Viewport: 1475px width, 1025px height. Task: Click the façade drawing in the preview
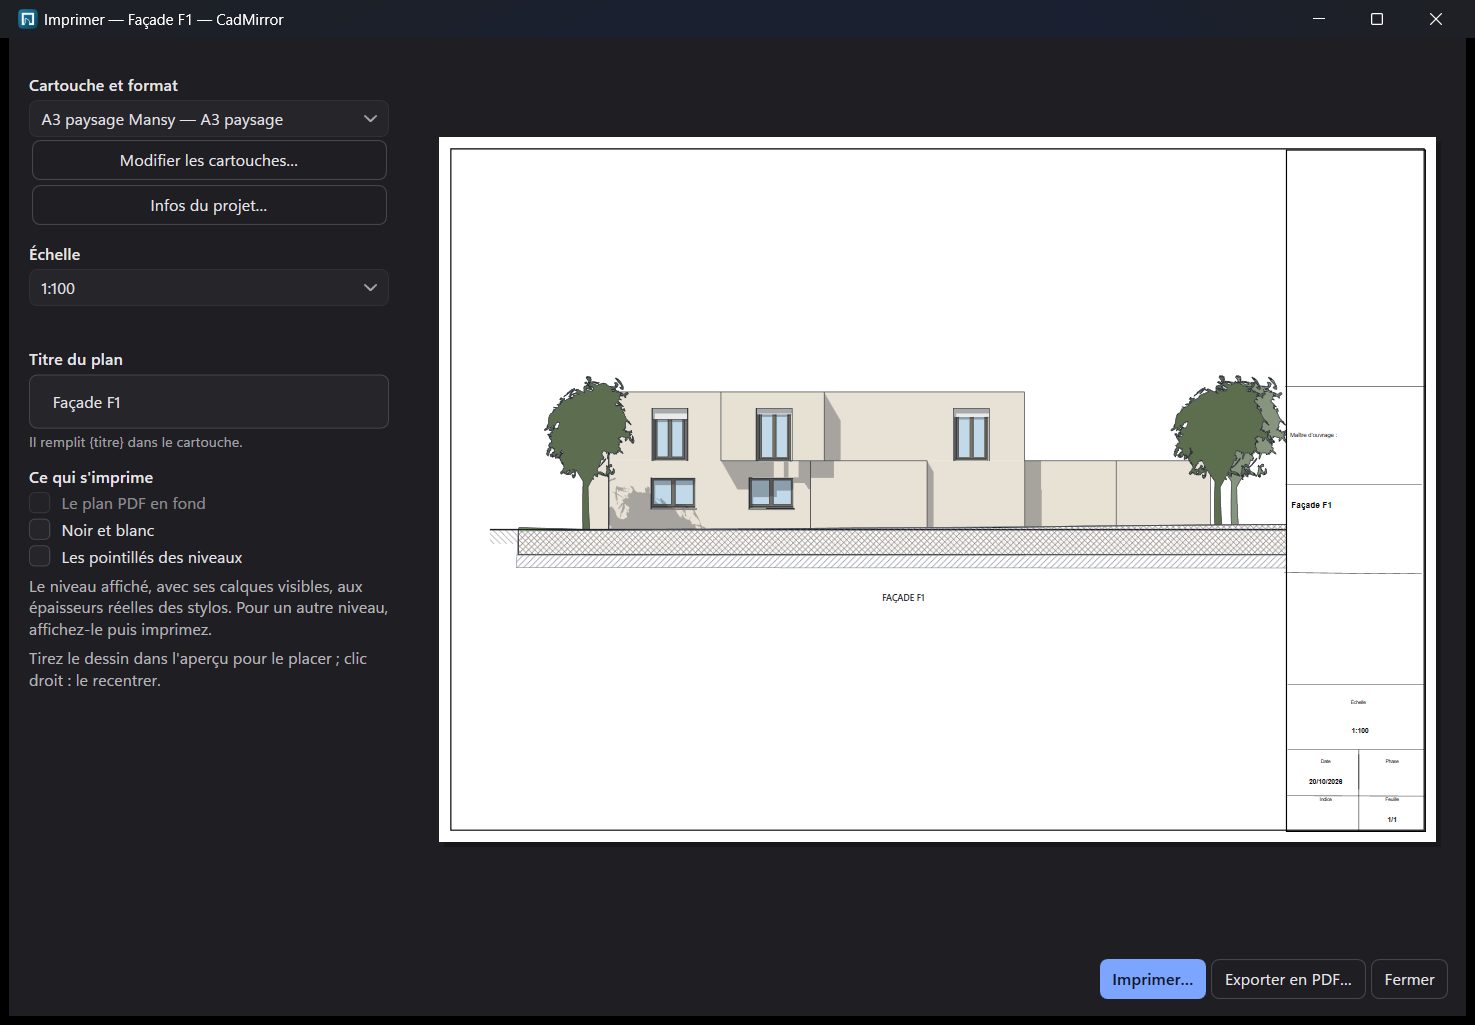[888, 472]
